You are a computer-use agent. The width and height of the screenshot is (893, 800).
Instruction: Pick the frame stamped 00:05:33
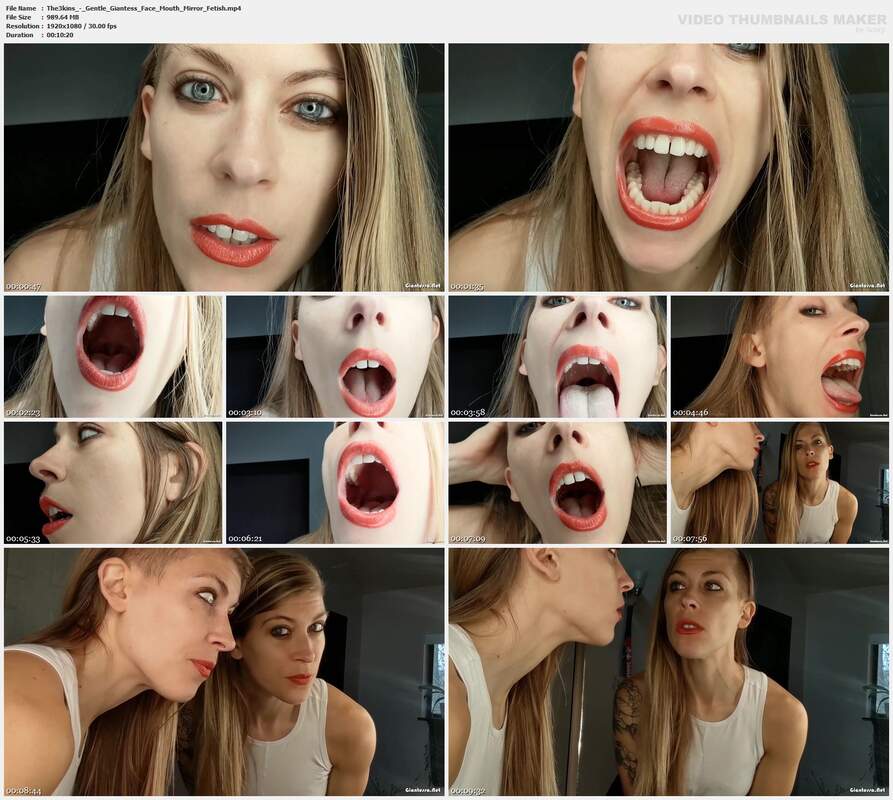coord(113,483)
